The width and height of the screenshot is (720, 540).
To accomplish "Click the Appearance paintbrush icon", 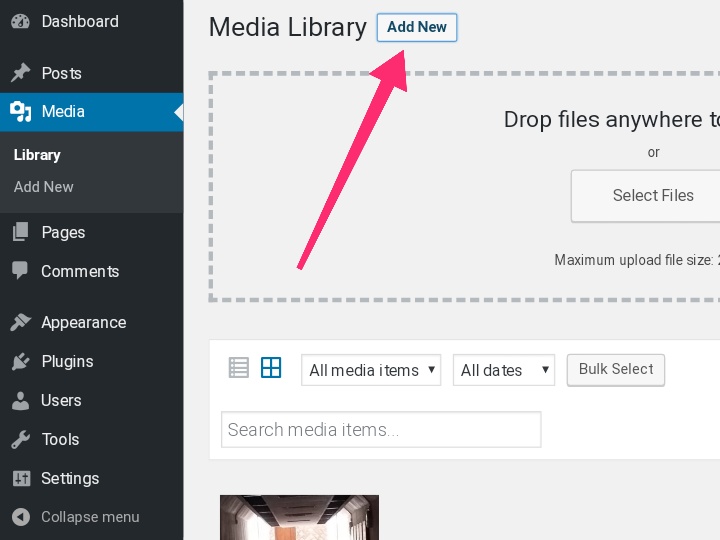I will click(x=21, y=322).
